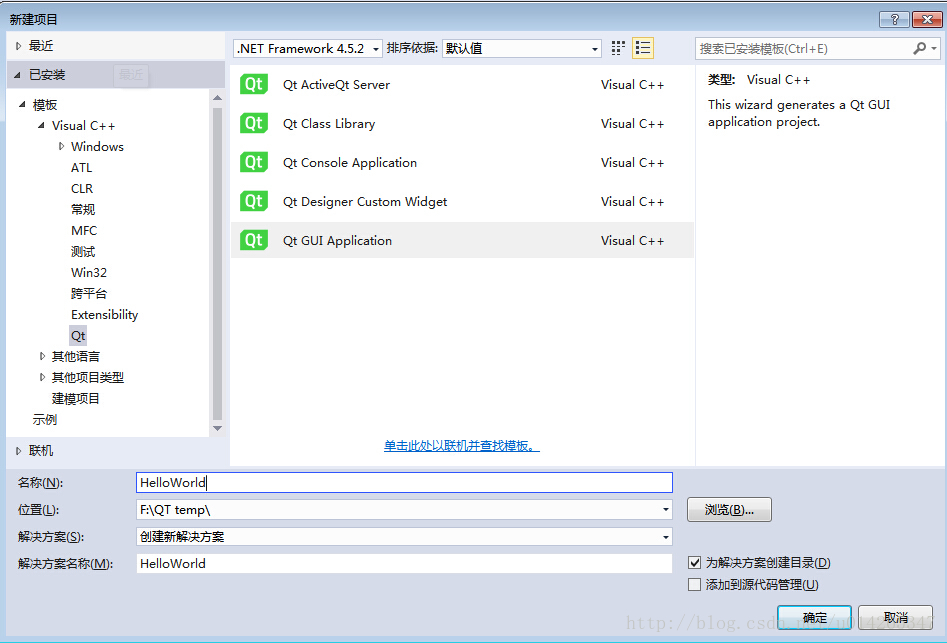Select Qt Designer Custom Widget name
The height and width of the screenshot is (643, 947).
pos(365,201)
